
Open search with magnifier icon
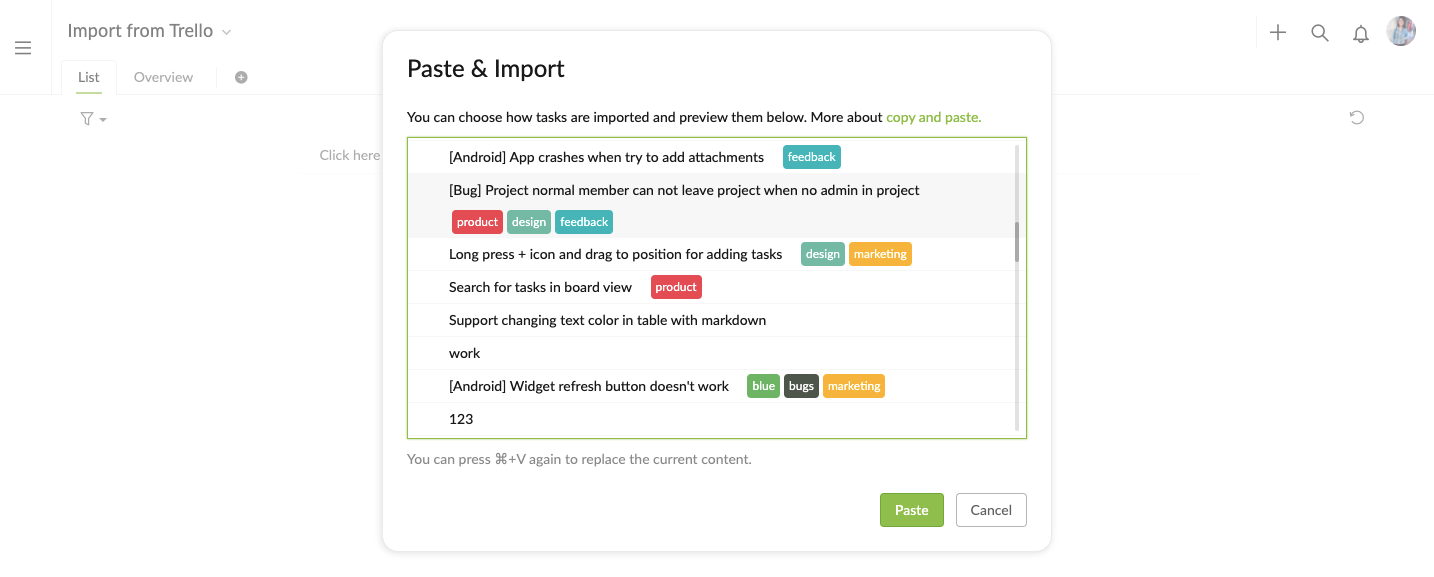1320,33
